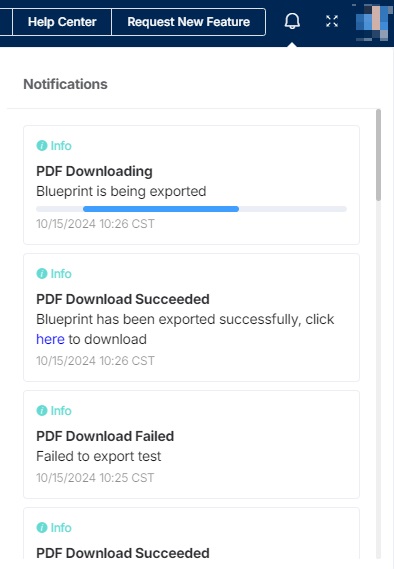This screenshot has width=394, height=569.
Task: Select the bottom-most PDF Download Succeeded title
Action: pyautogui.click(x=123, y=553)
